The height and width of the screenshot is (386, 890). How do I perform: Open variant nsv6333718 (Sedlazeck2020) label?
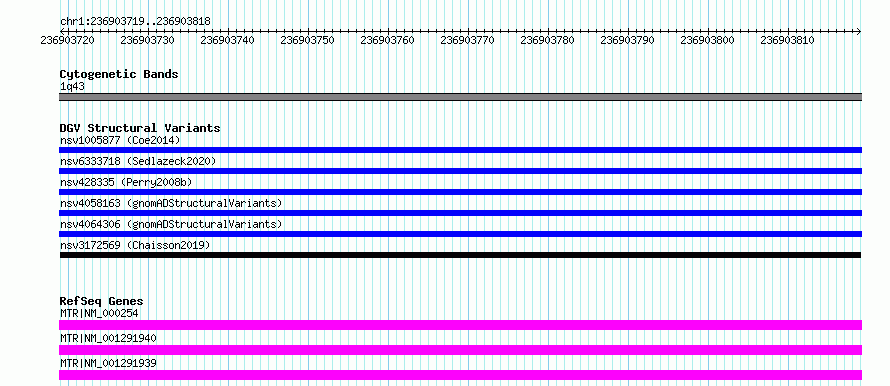point(138,161)
